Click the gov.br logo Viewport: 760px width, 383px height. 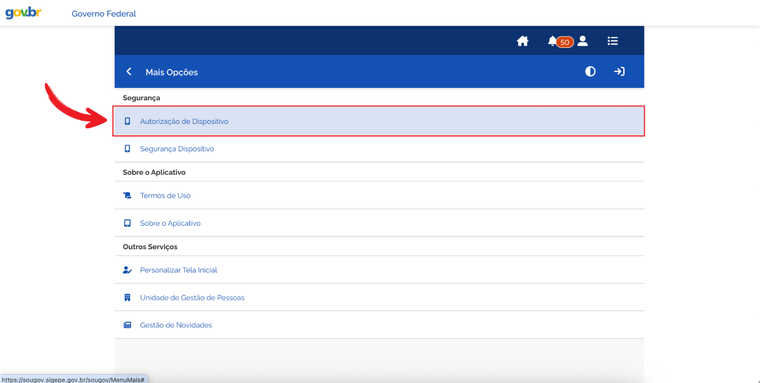23,13
